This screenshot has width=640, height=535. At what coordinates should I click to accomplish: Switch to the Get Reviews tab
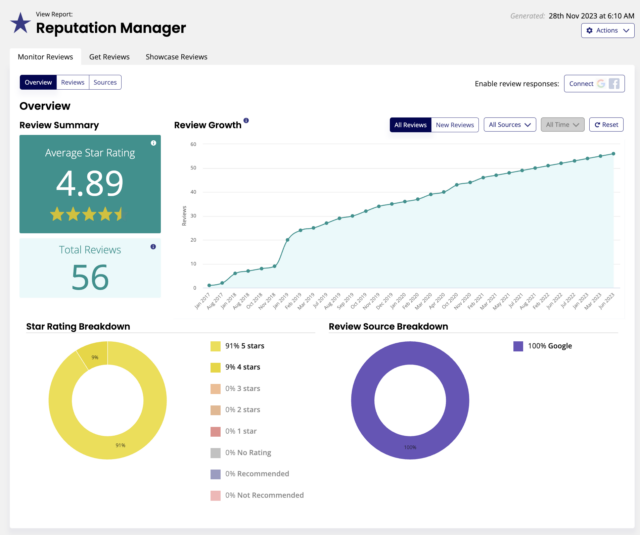point(107,57)
